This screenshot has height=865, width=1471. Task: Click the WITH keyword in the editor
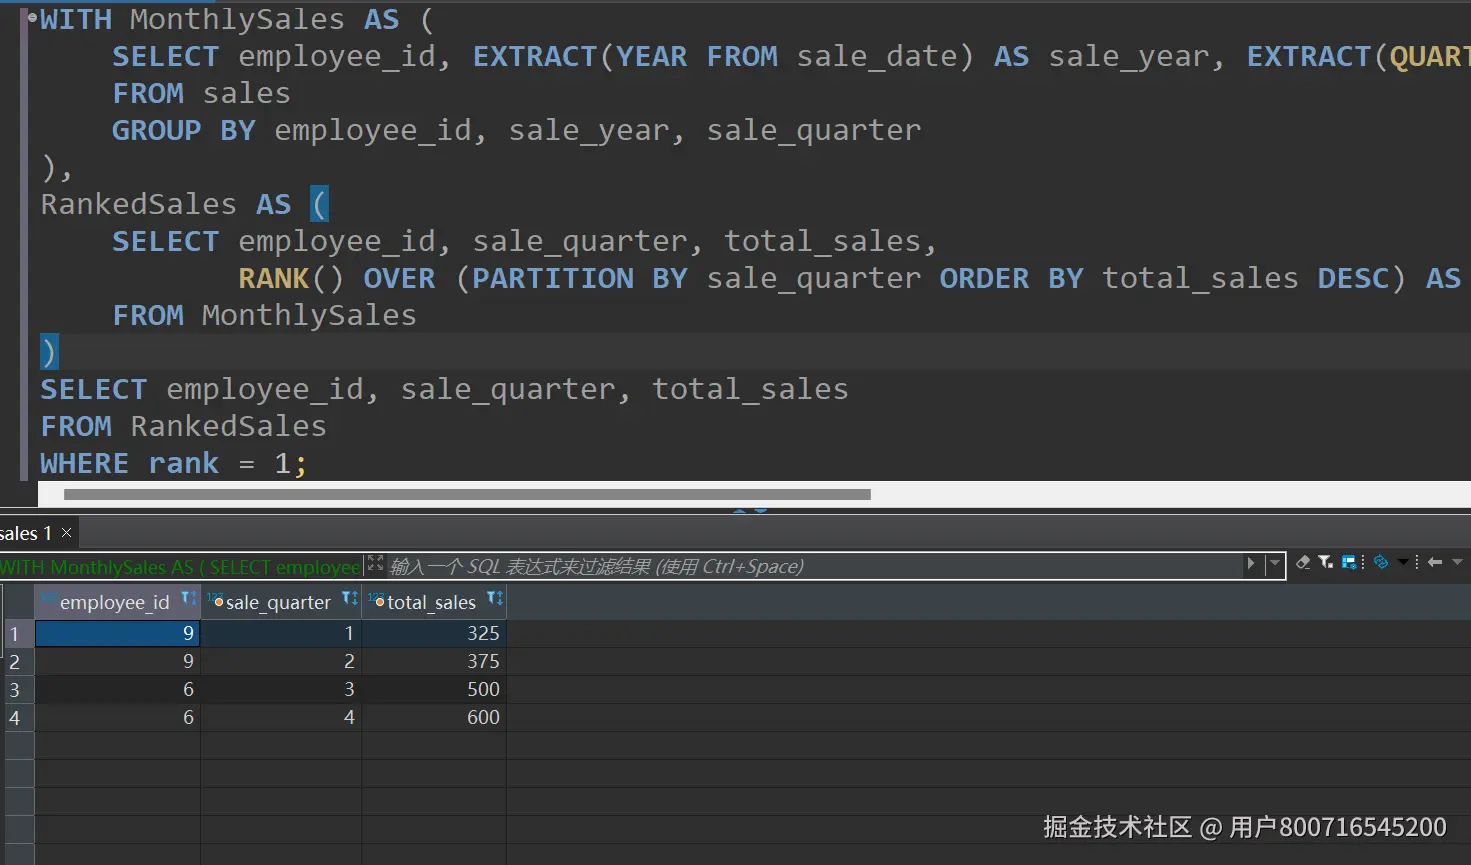76,20
